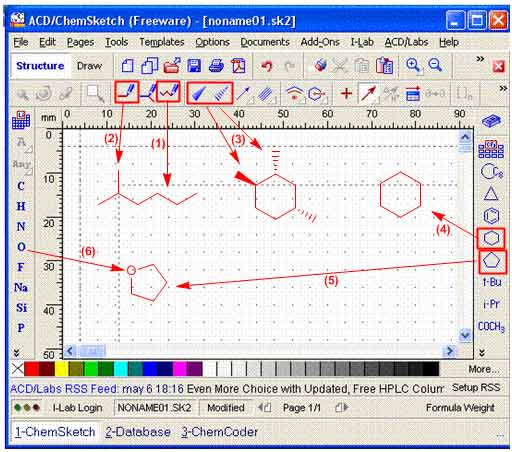Click the New document icon

pos(127,66)
